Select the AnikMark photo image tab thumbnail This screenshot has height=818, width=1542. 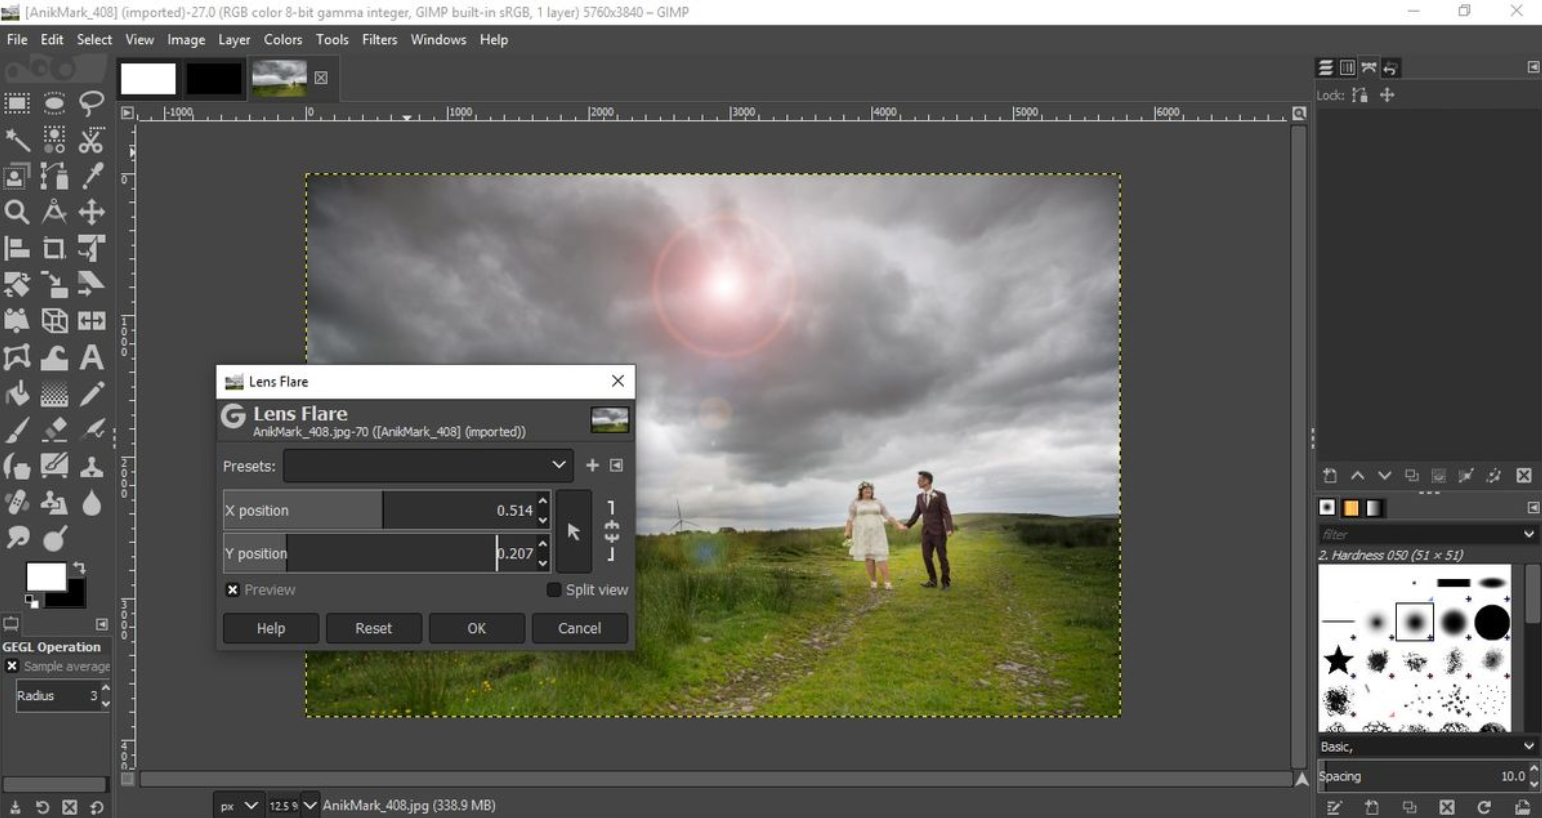279,78
